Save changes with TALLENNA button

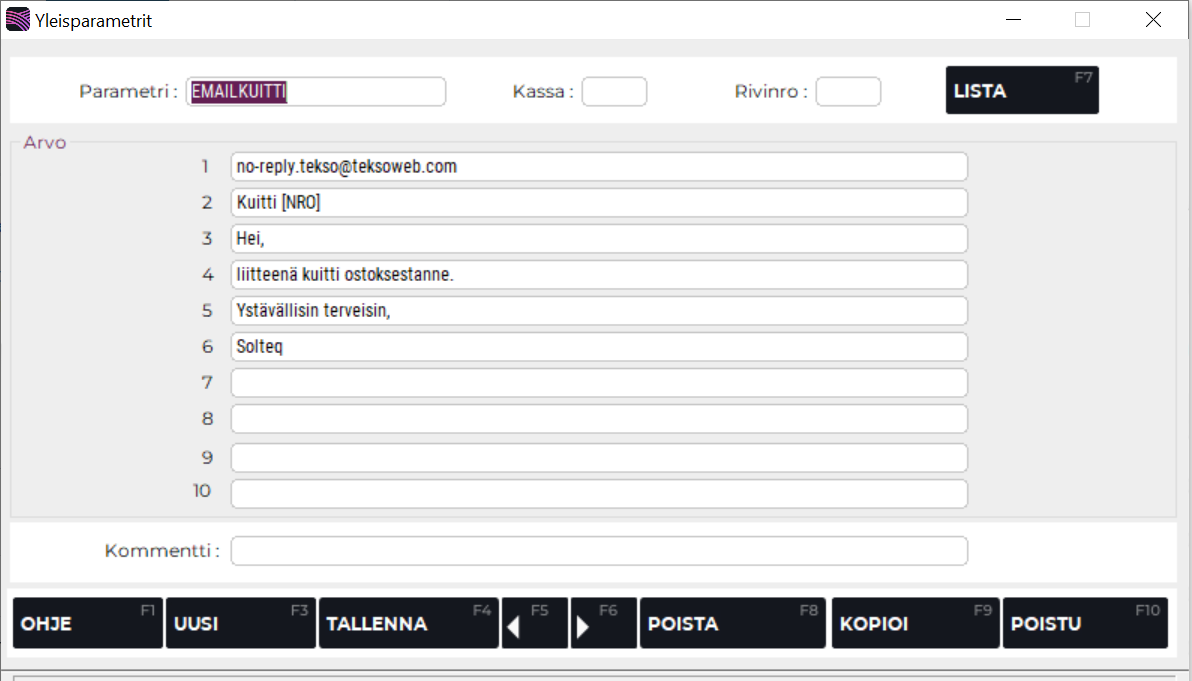click(408, 623)
